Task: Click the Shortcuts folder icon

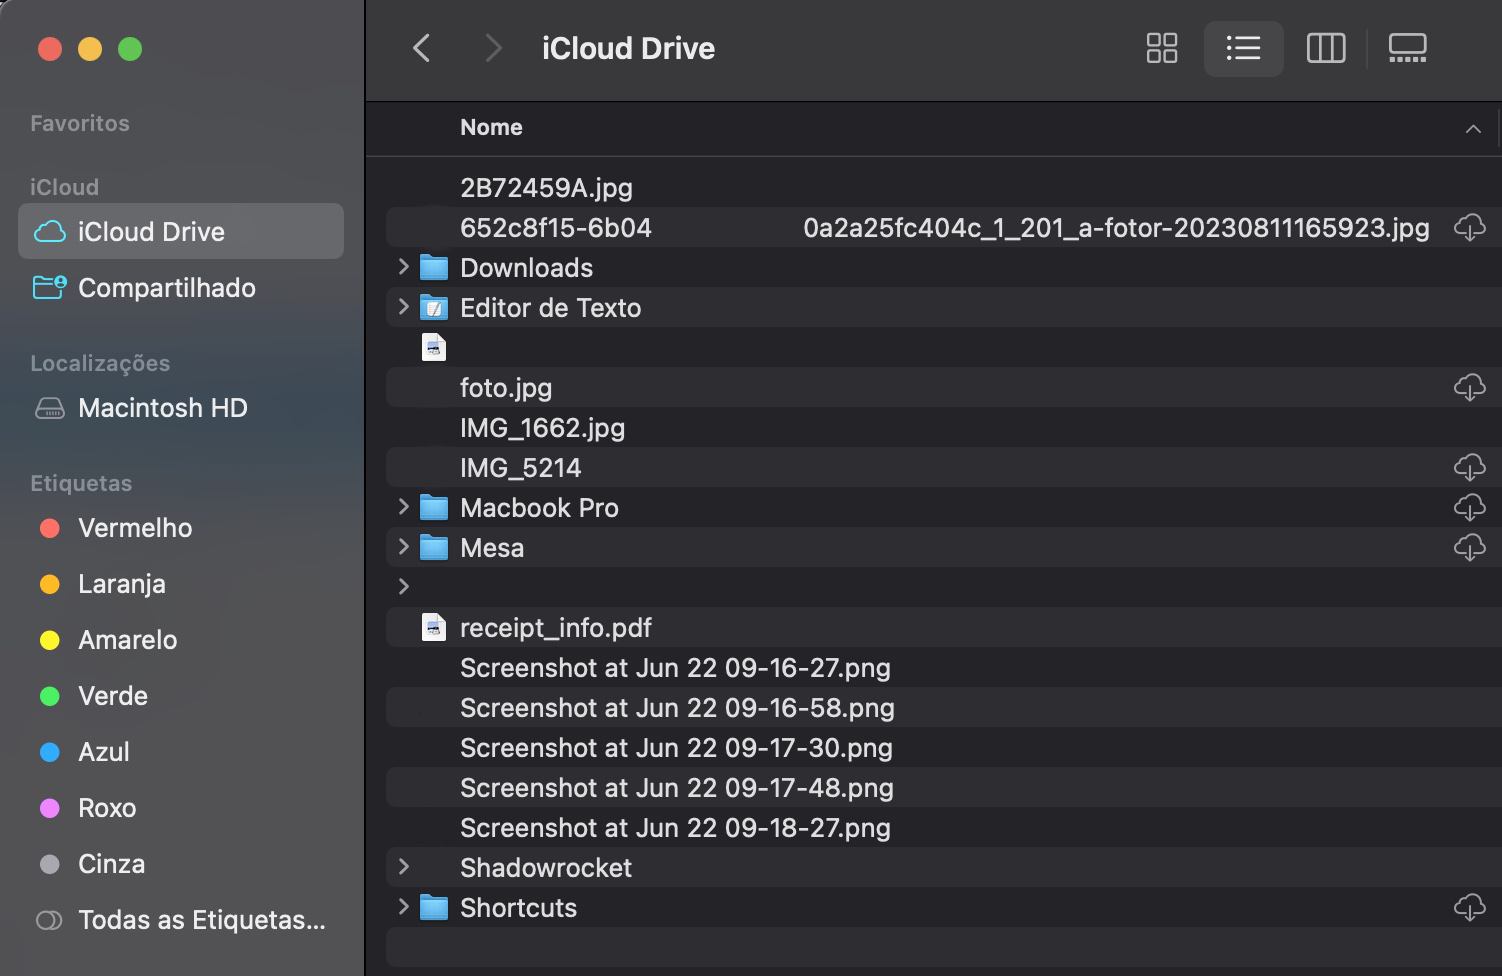Action: click(434, 908)
